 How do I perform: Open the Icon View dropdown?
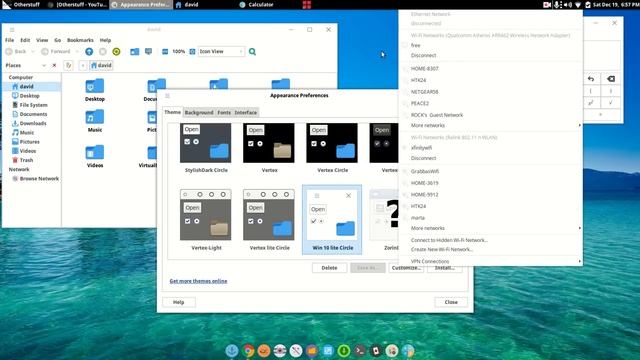pyautogui.click(x=221, y=51)
